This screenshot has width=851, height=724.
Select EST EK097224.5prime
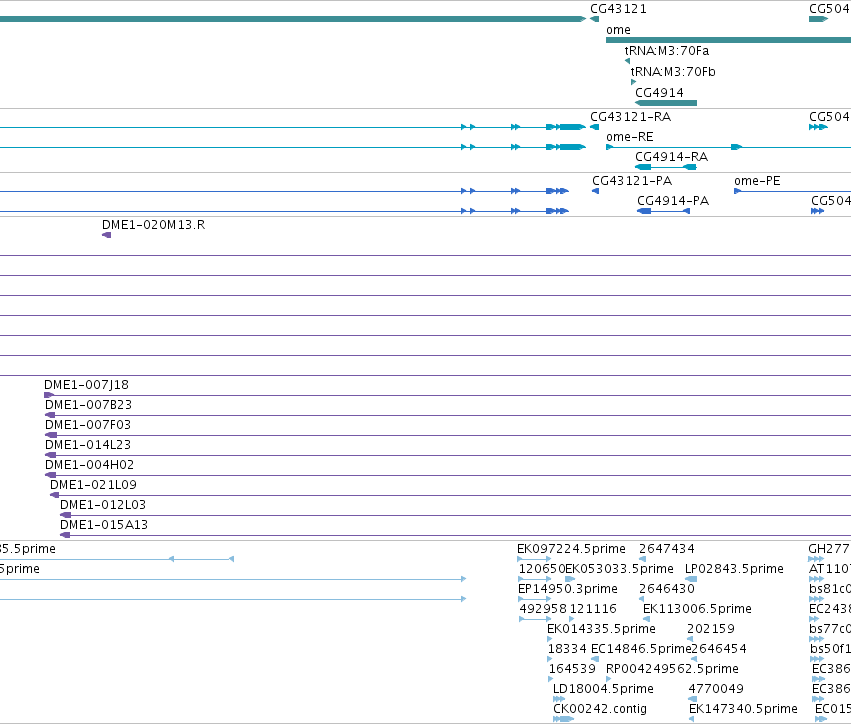pyautogui.click(x=571, y=549)
